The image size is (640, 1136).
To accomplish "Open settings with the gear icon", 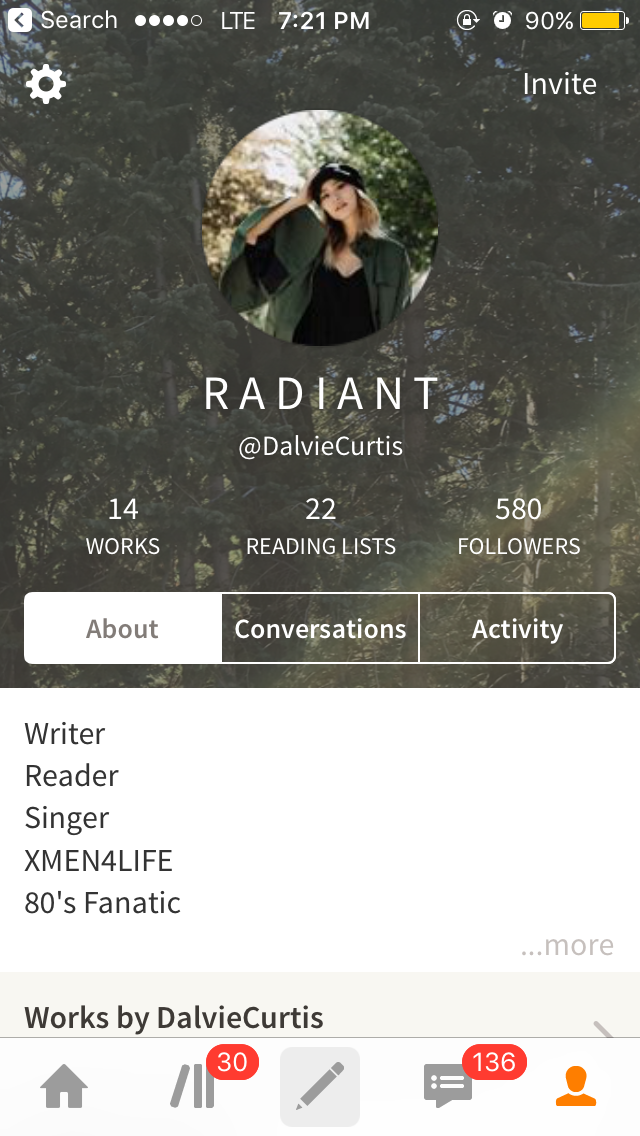I will 46,84.
